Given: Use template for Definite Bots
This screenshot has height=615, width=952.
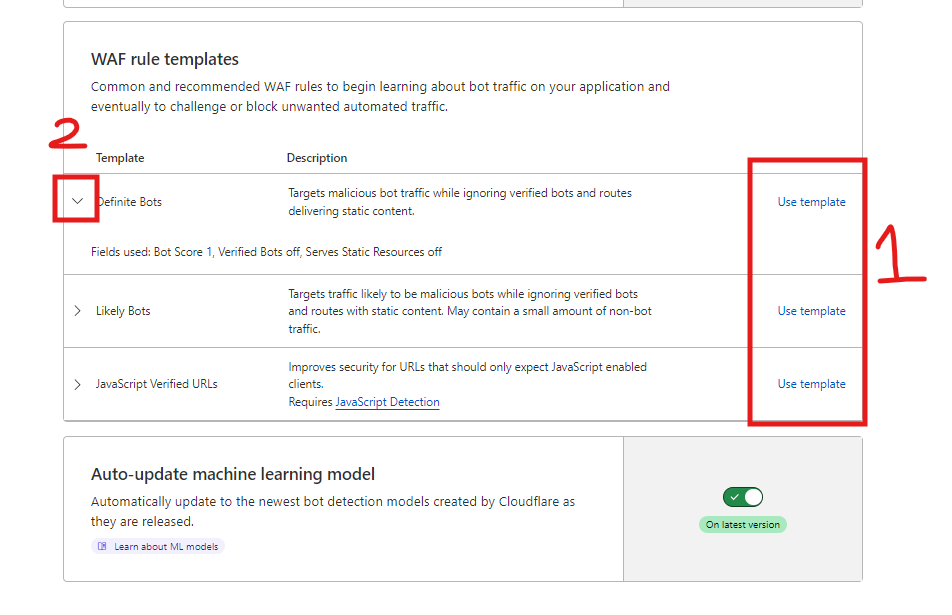Looking at the screenshot, I should (811, 202).
